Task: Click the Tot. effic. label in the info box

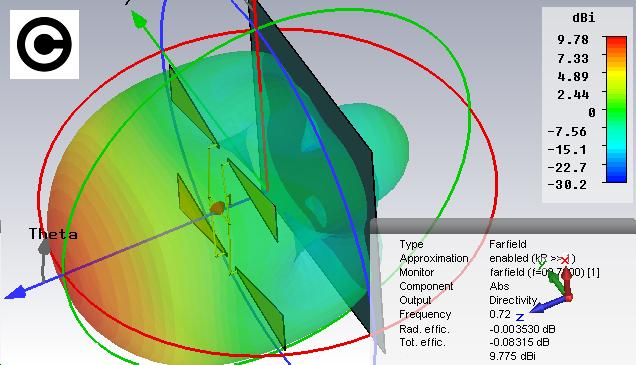Action: (422, 342)
